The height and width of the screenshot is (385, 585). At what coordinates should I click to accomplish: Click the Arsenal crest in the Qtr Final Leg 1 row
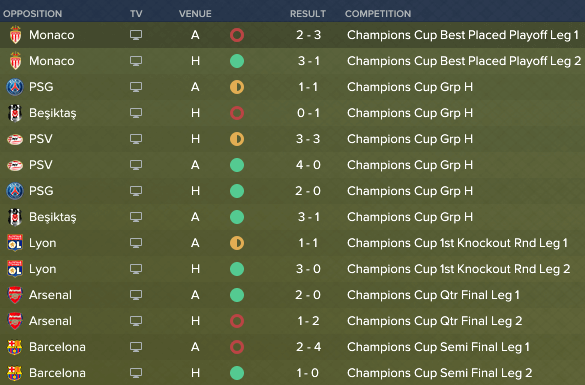(x=15, y=295)
